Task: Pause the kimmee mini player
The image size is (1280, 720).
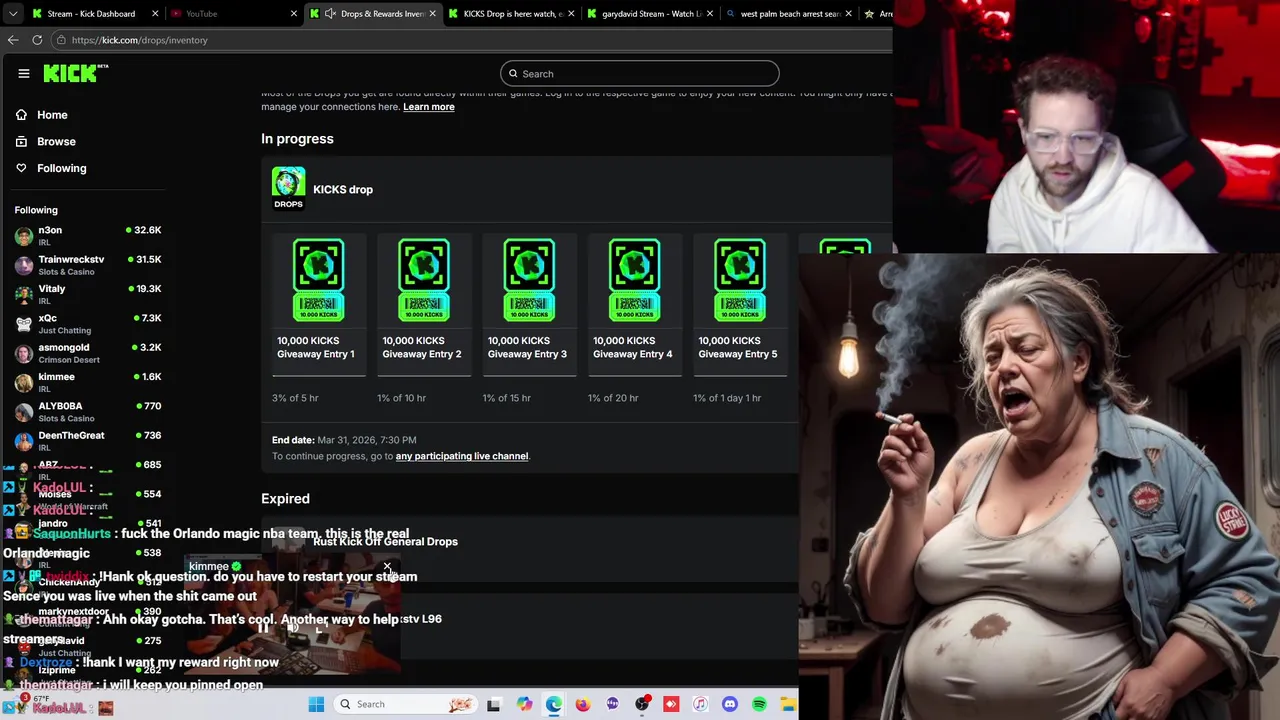Action: point(263,628)
